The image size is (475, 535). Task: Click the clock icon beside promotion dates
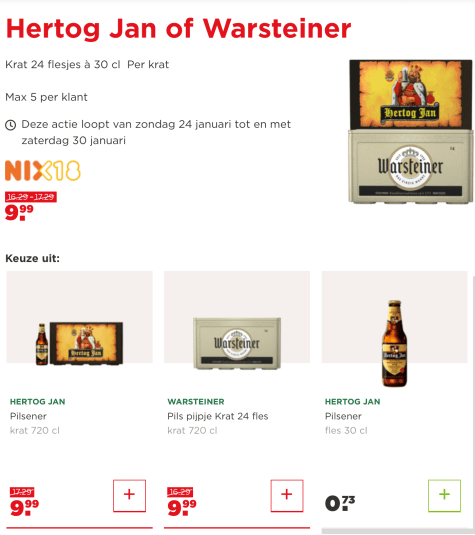click(x=11, y=125)
